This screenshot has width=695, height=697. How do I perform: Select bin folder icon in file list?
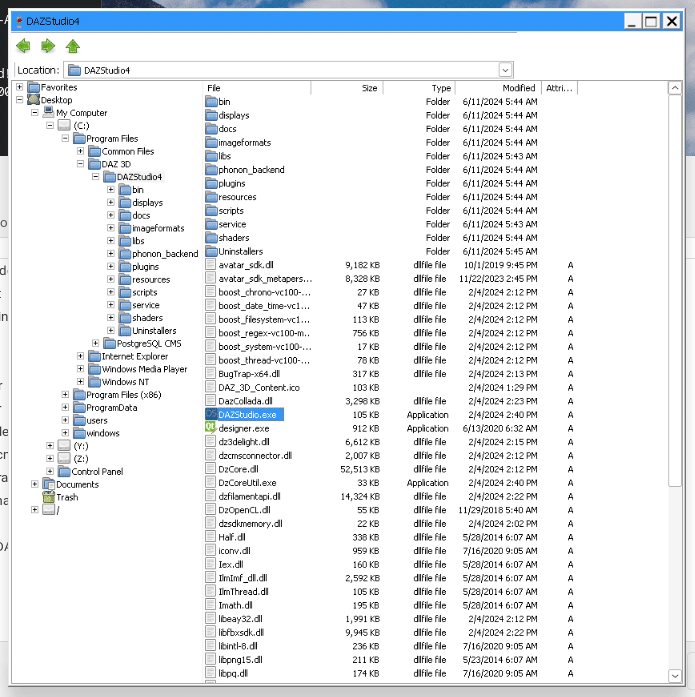point(212,101)
